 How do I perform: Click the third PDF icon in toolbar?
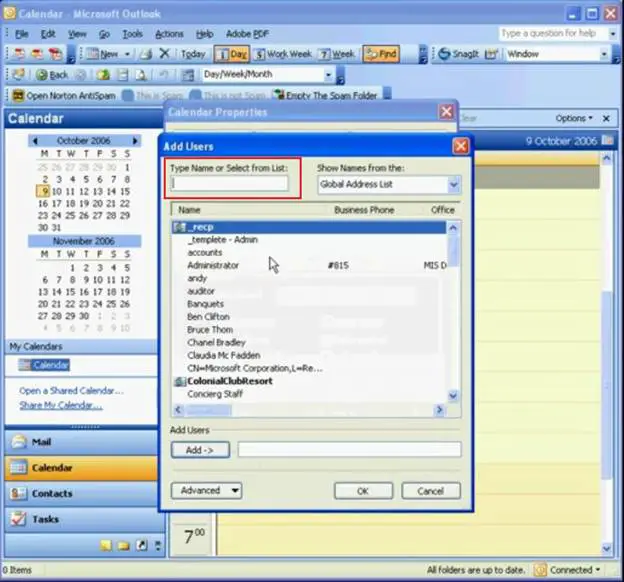coord(55,54)
